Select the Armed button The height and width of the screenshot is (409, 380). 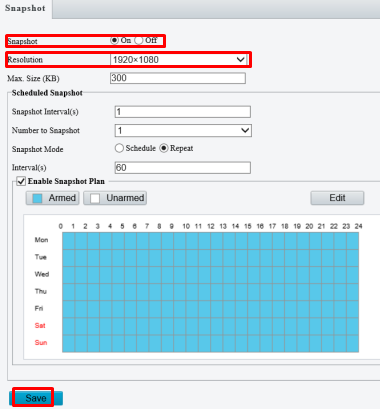pos(53,198)
